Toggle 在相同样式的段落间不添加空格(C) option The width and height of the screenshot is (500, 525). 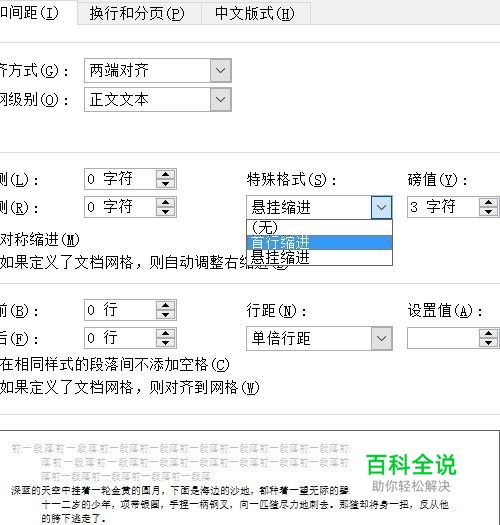click(x=115, y=365)
